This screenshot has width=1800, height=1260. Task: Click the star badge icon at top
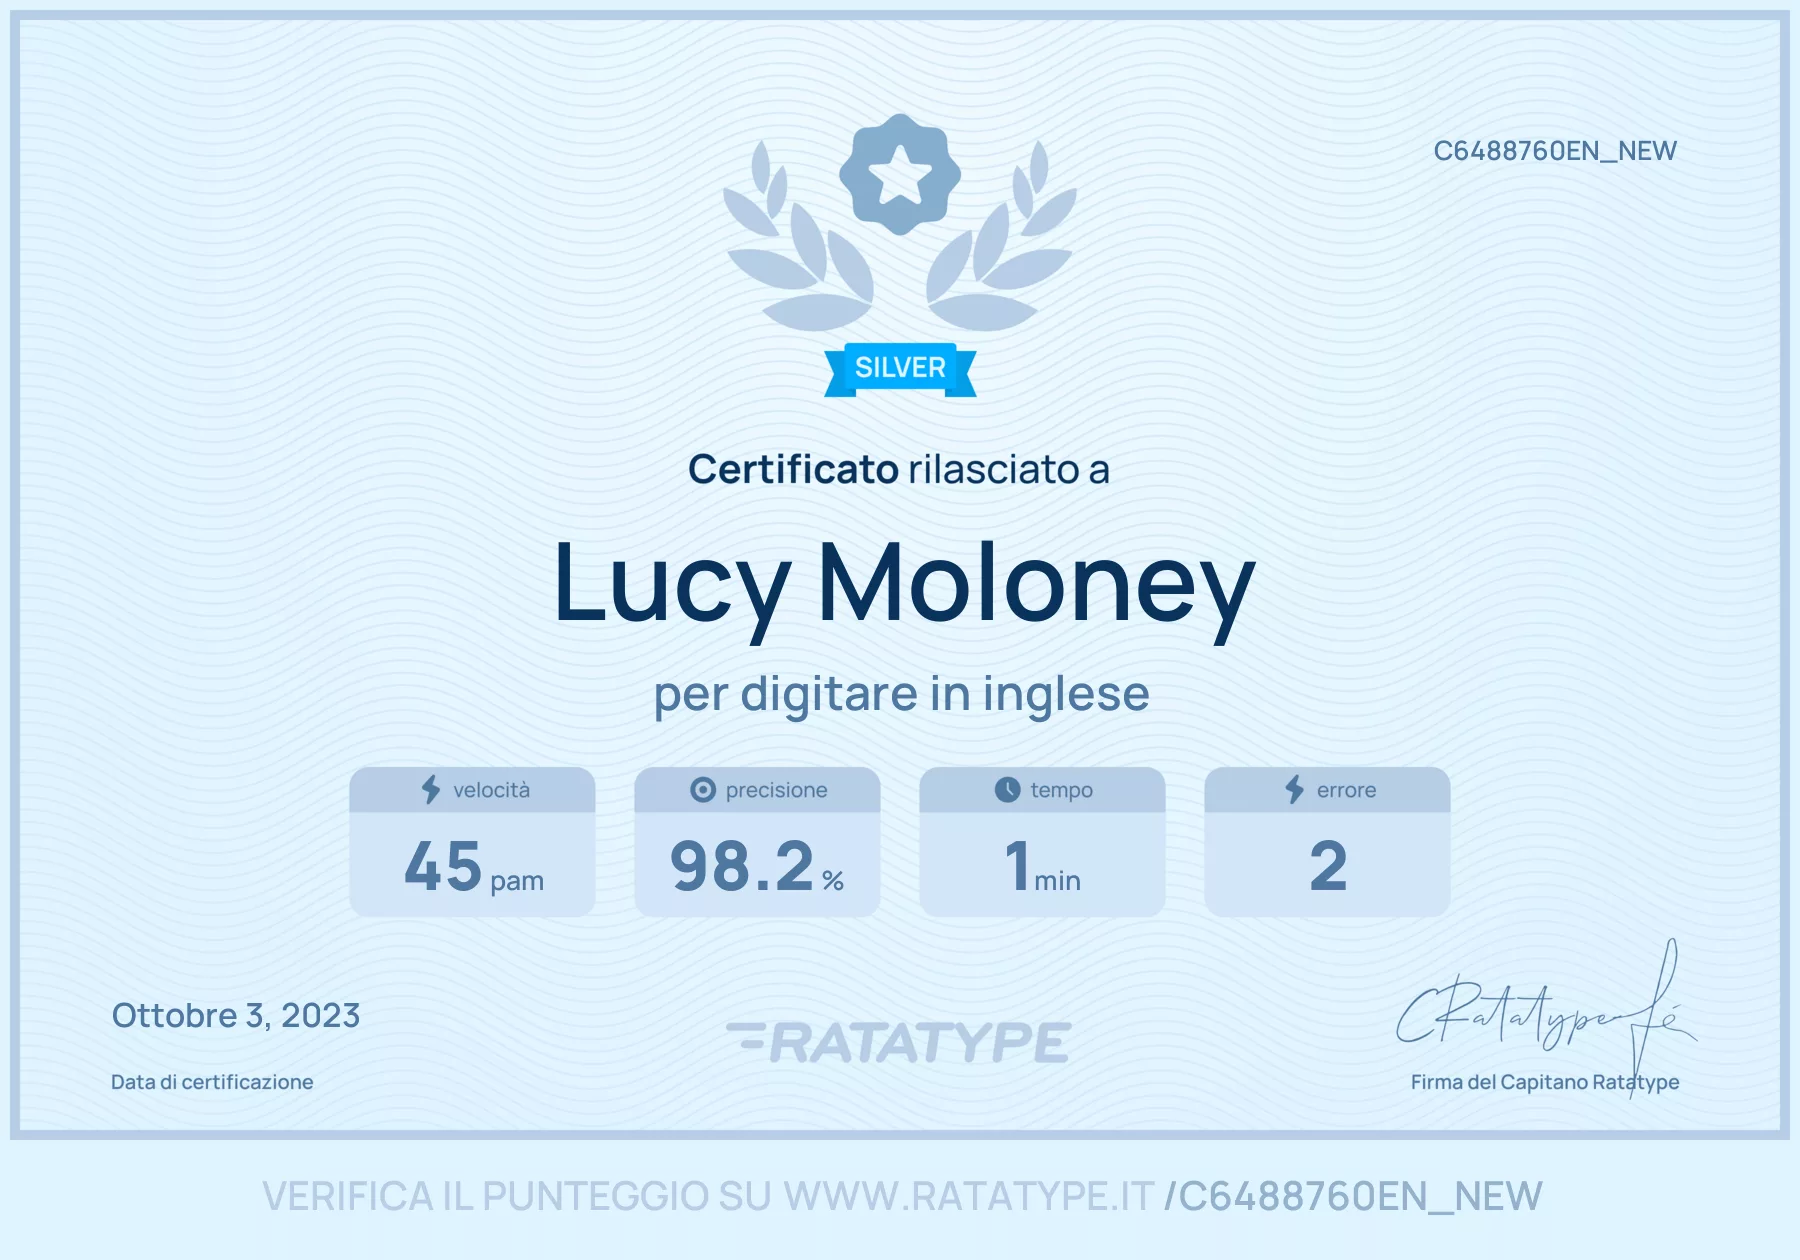(900, 174)
